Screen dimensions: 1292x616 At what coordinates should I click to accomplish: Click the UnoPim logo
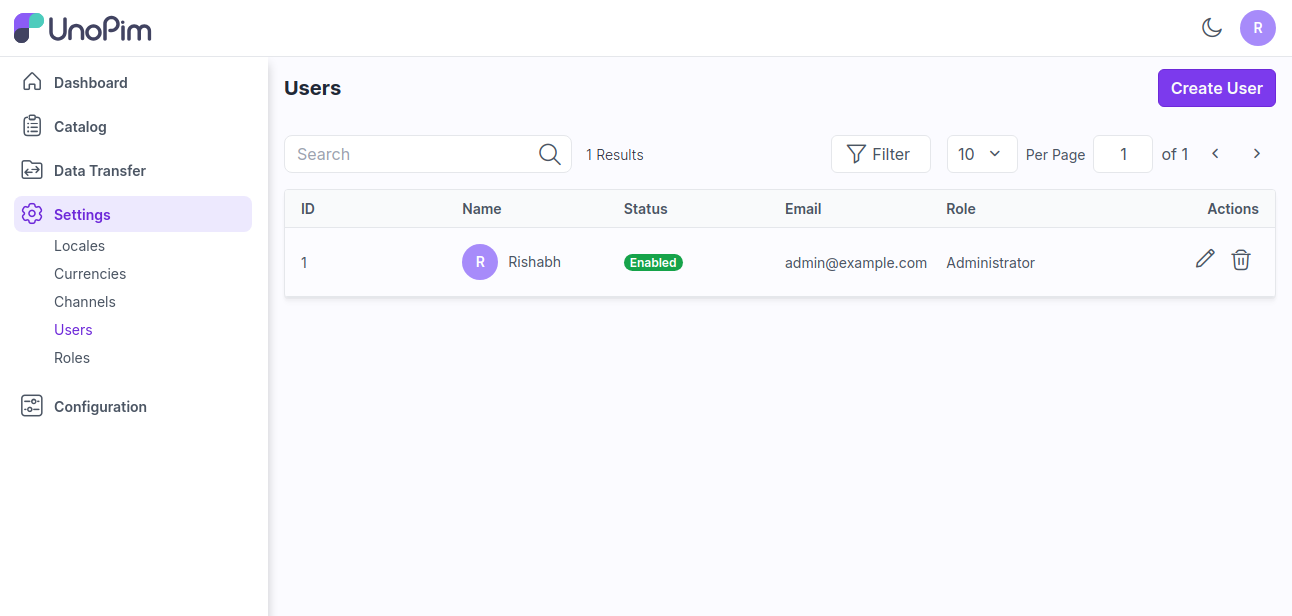[x=82, y=28]
